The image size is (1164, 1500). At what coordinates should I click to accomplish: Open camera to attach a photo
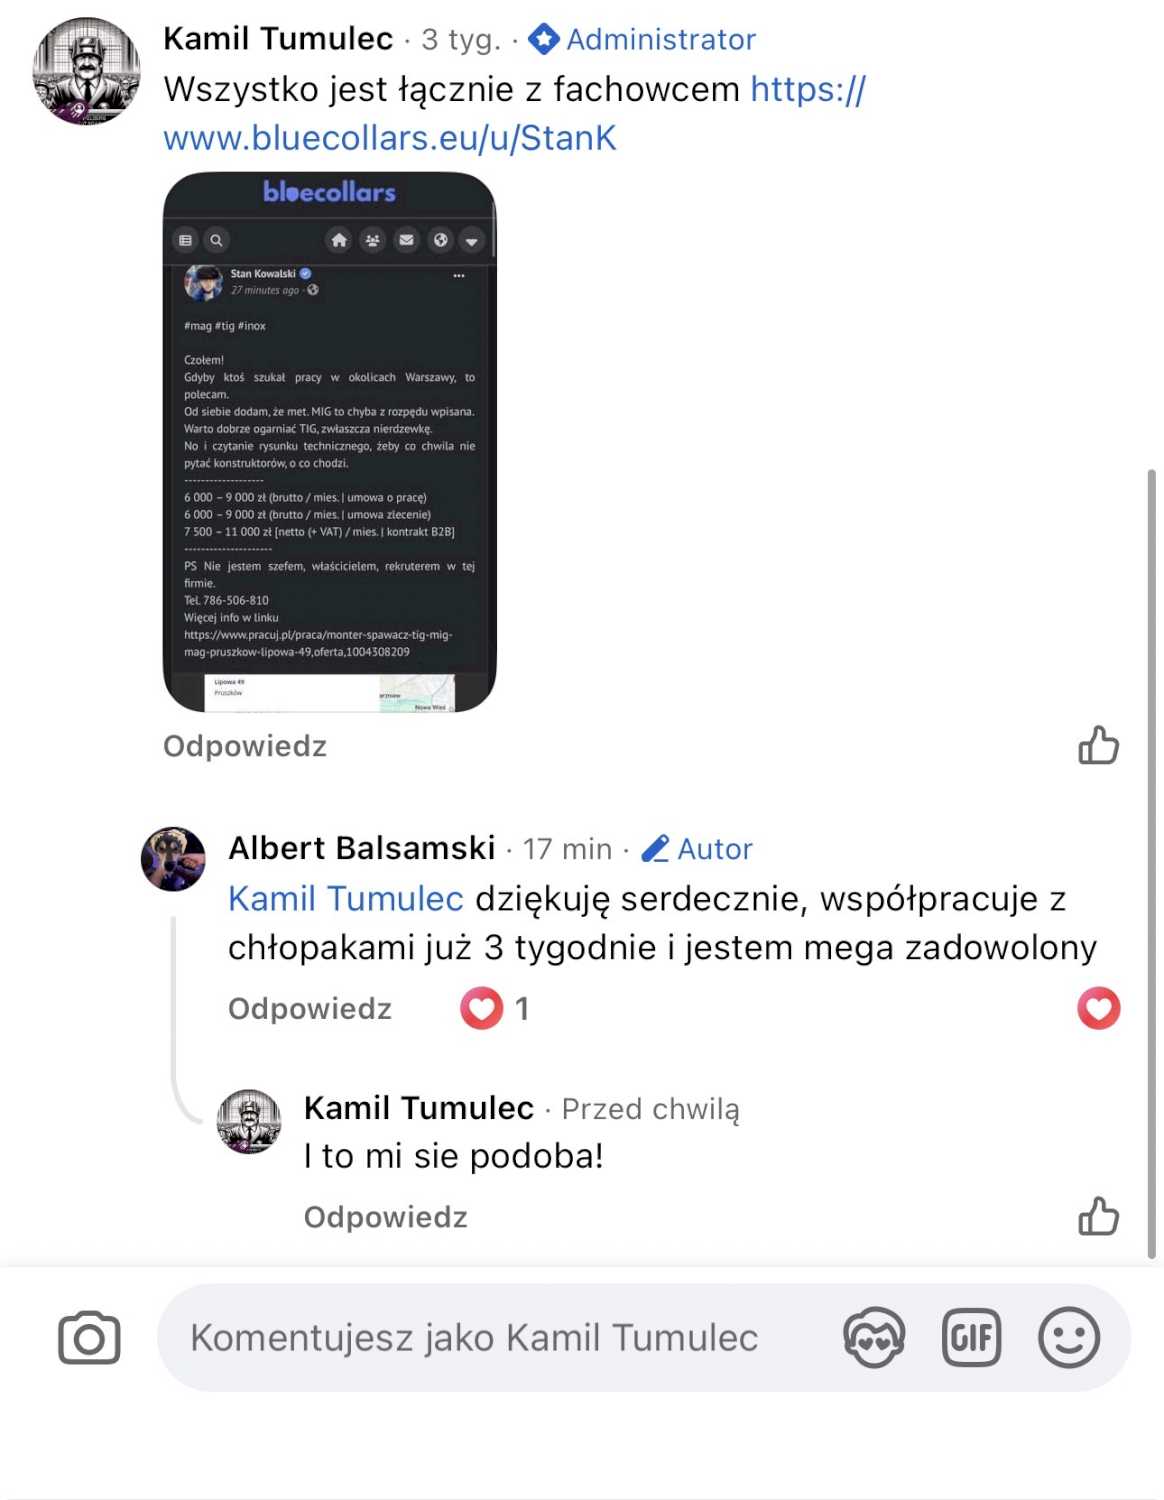(89, 1338)
